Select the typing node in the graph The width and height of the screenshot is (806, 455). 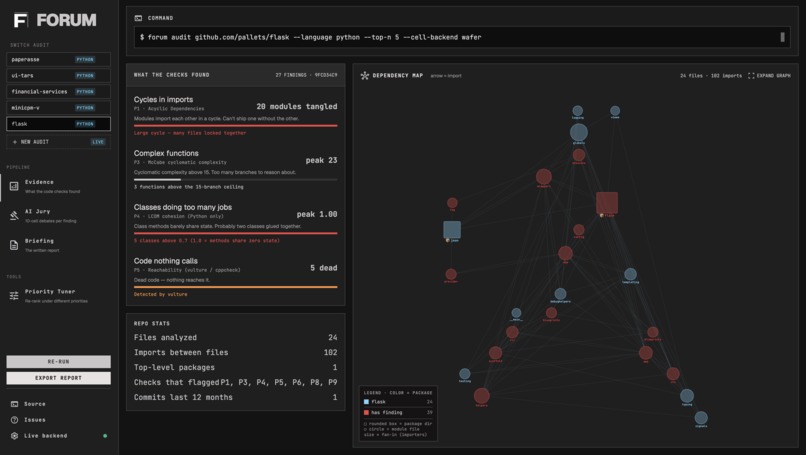687,396
